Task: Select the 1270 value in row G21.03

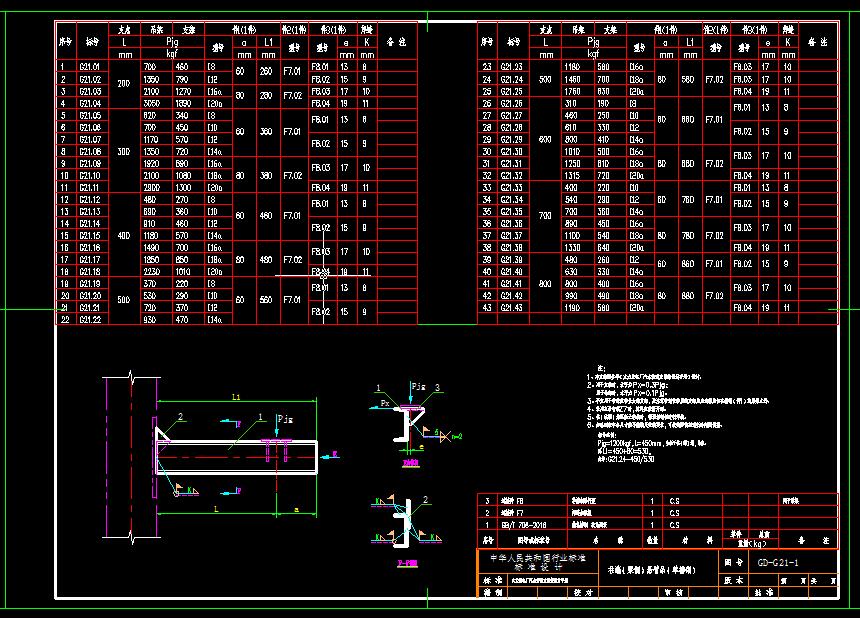Action: 183,92
